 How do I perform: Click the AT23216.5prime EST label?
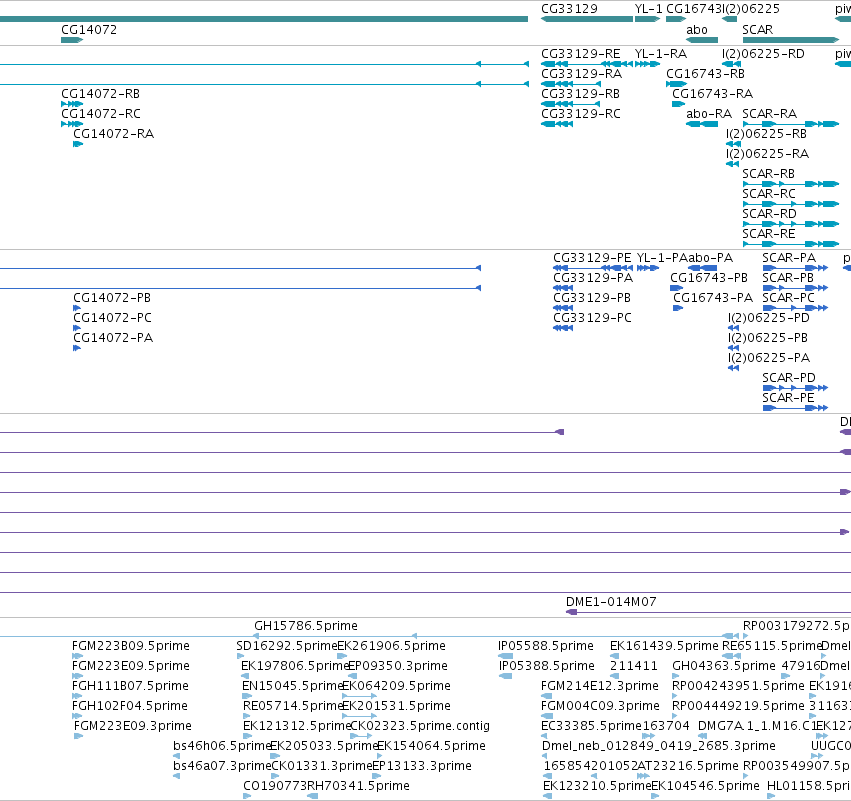pyautogui.click(x=688, y=766)
